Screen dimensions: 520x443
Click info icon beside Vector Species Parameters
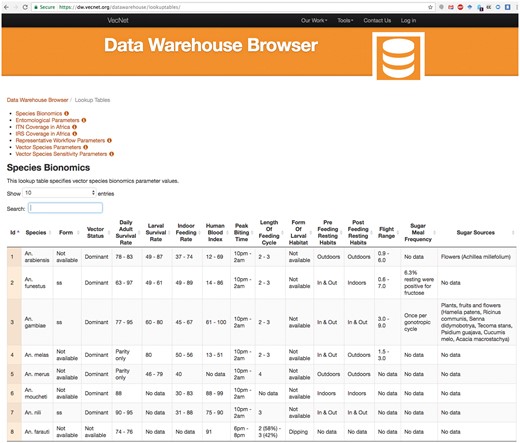[x=86, y=147]
